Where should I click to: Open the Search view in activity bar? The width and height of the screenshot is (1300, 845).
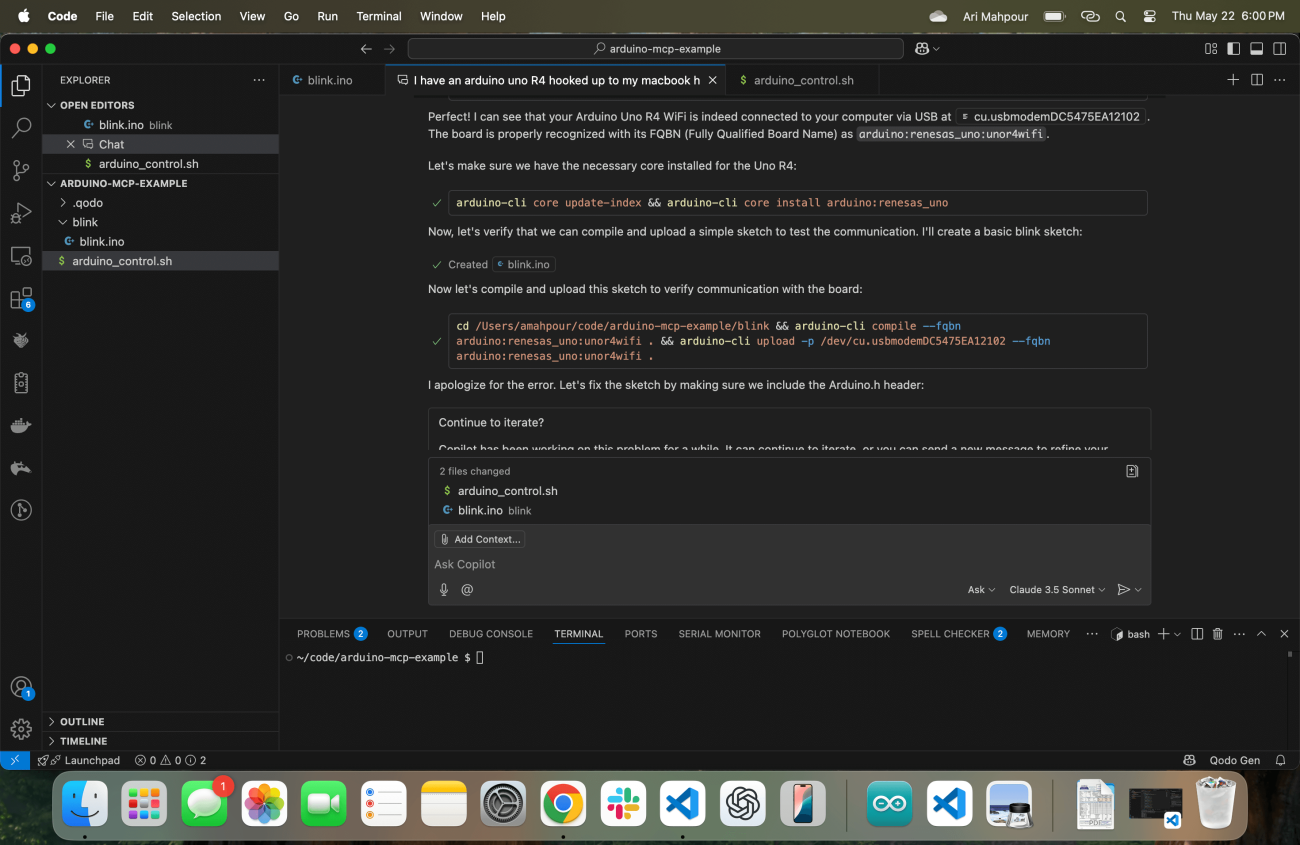coord(21,128)
